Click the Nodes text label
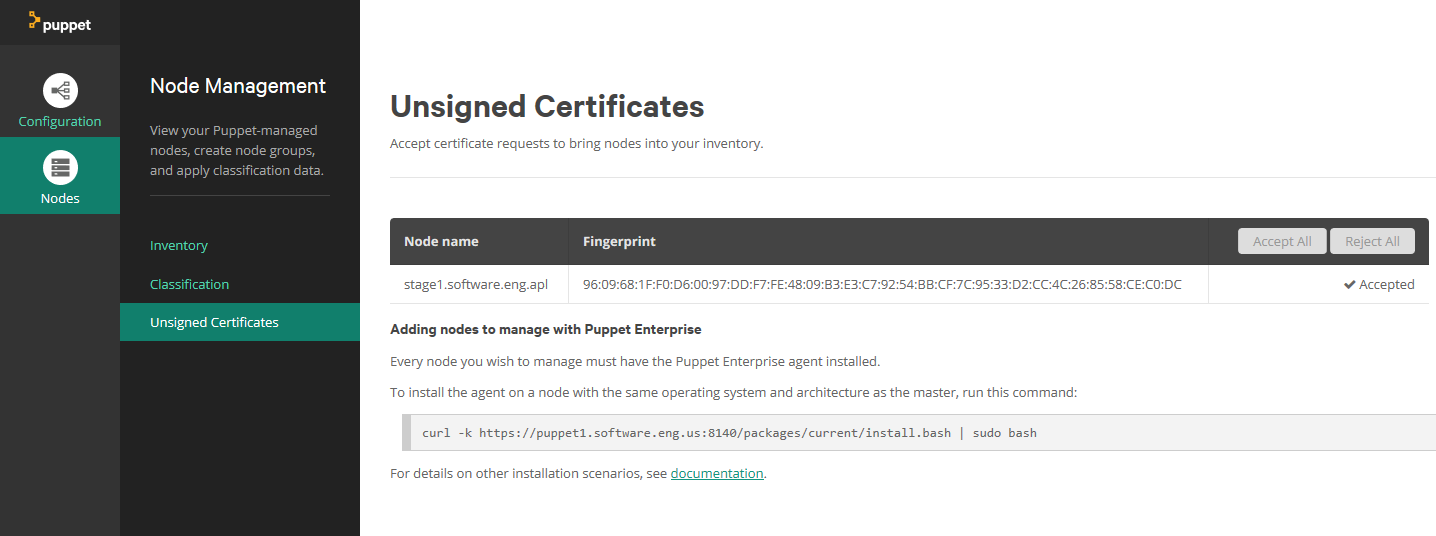 (x=60, y=198)
